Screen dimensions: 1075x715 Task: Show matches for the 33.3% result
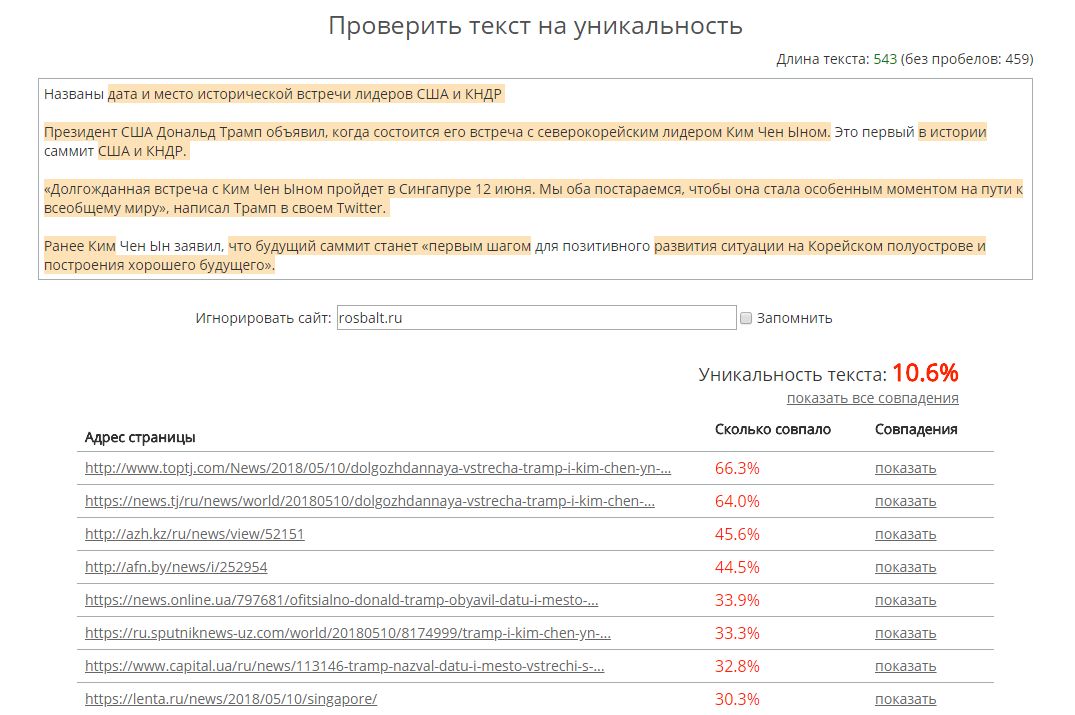pos(905,633)
